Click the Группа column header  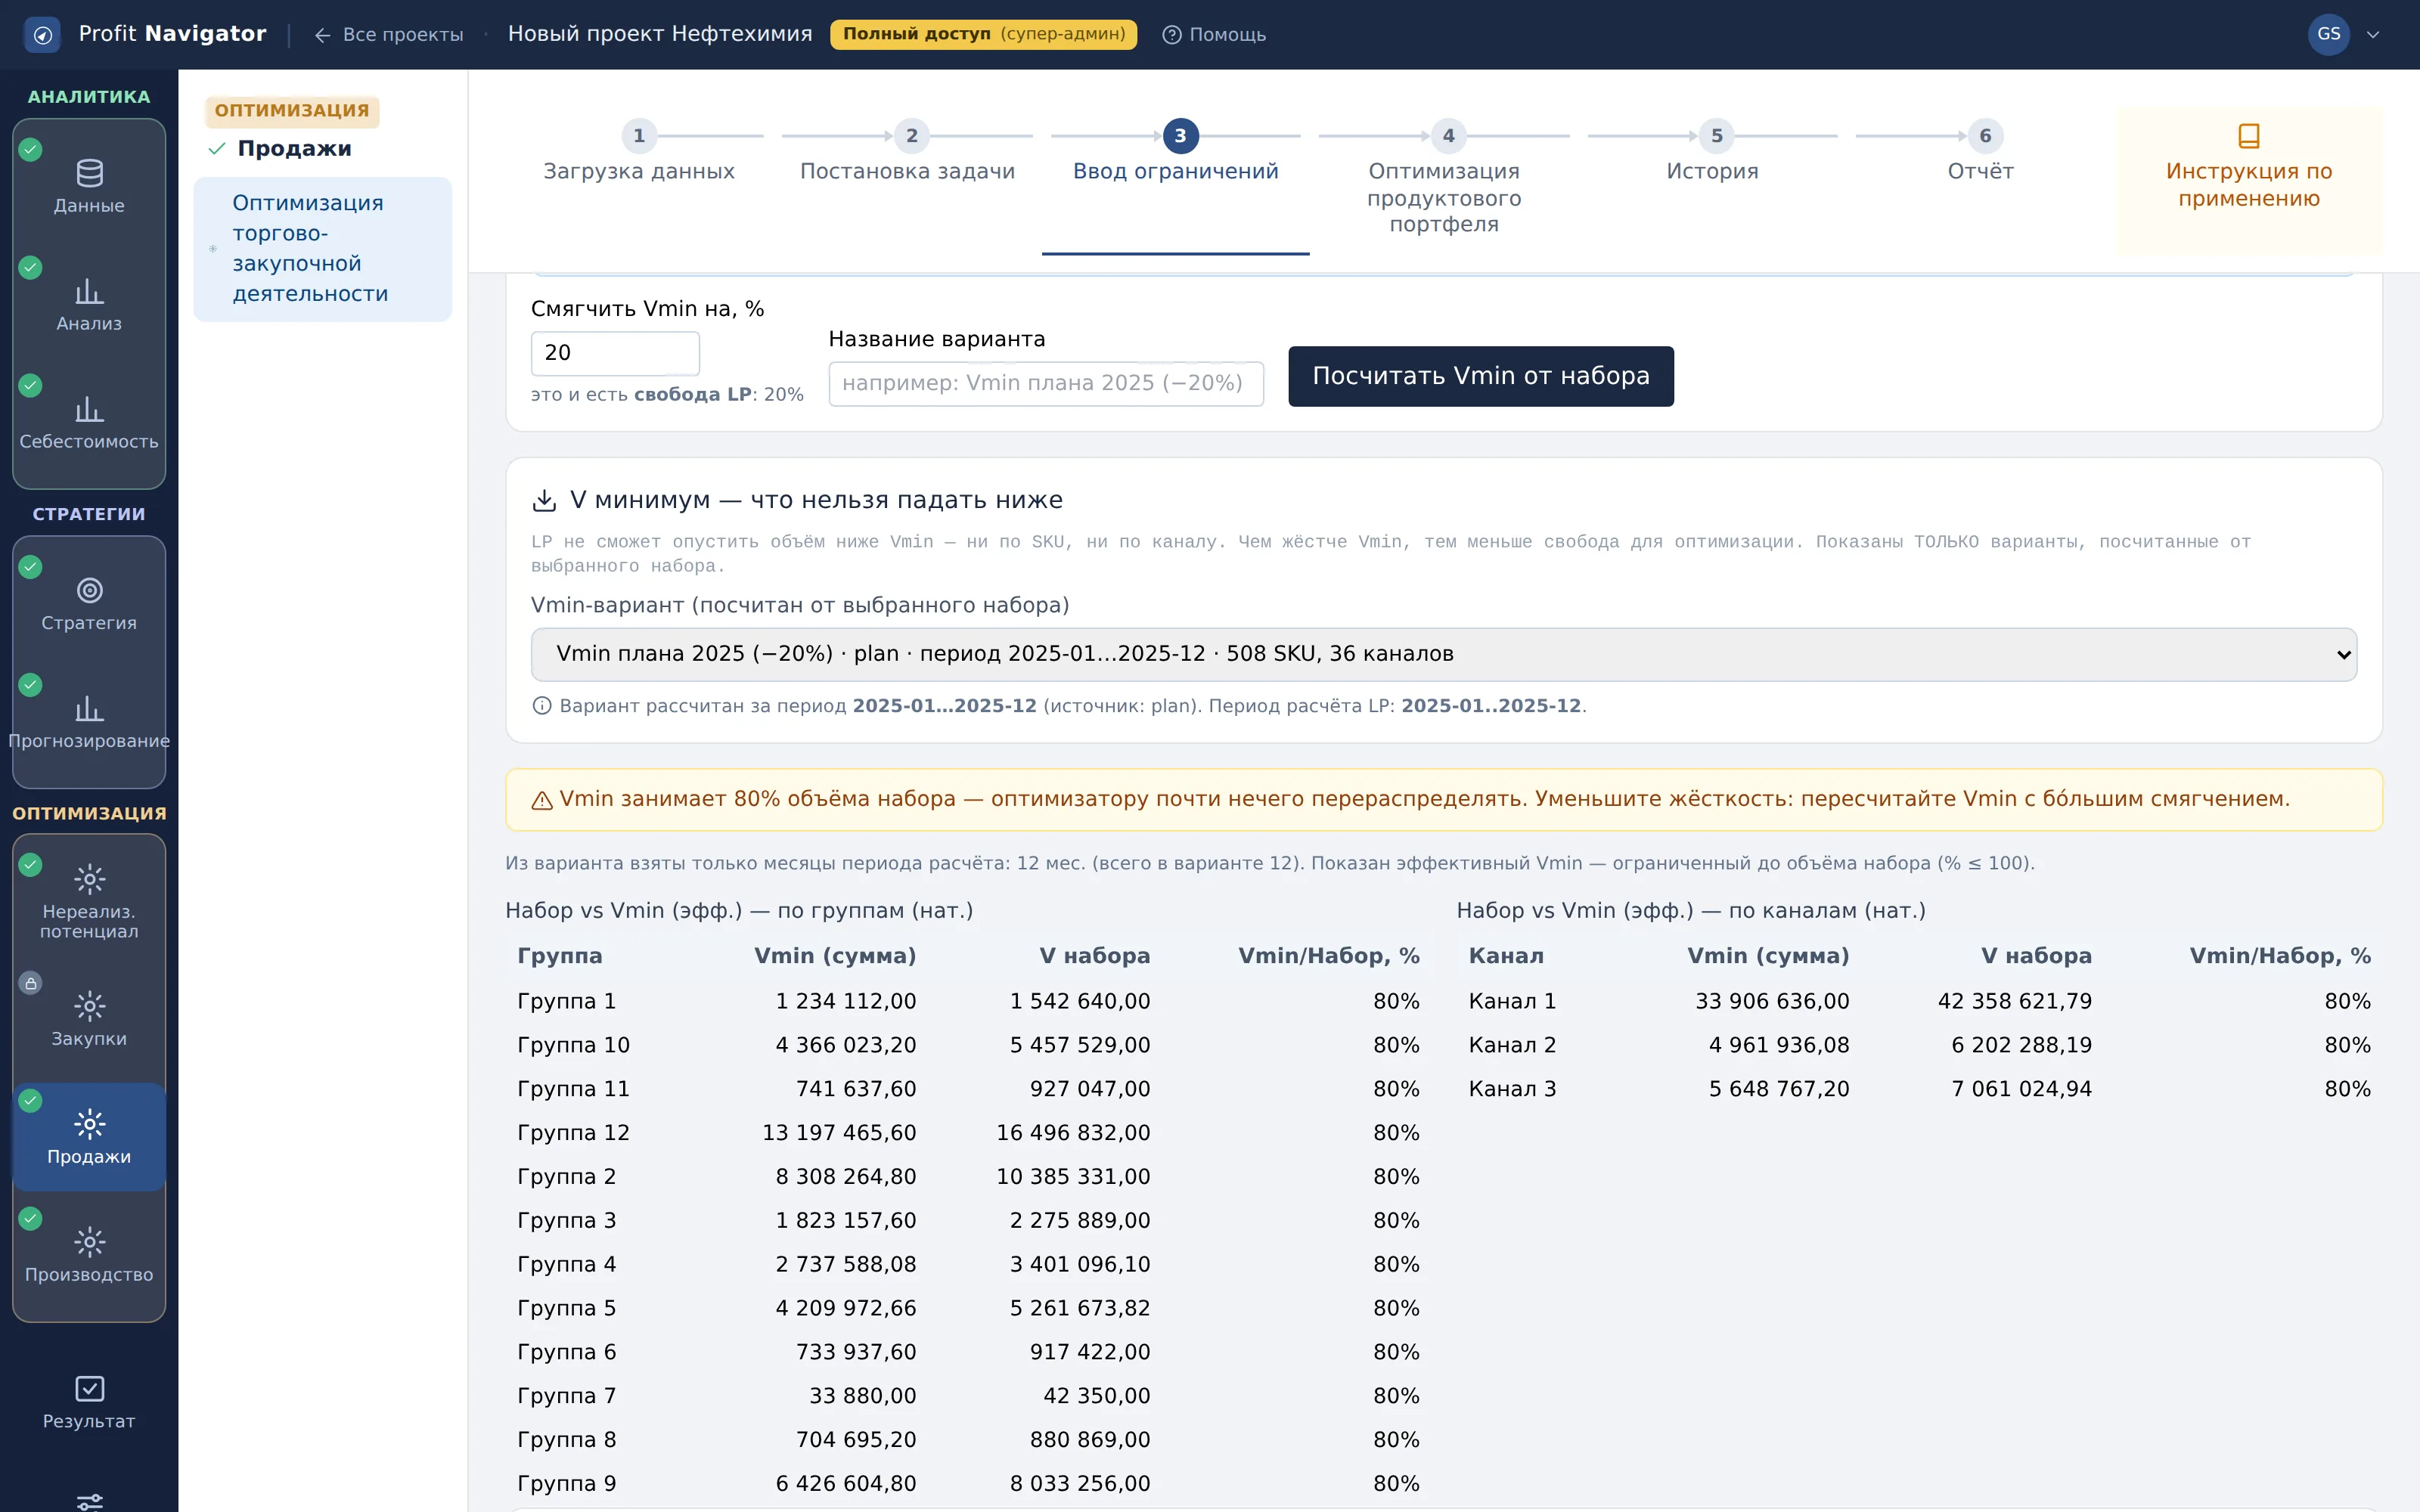(x=559, y=956)
